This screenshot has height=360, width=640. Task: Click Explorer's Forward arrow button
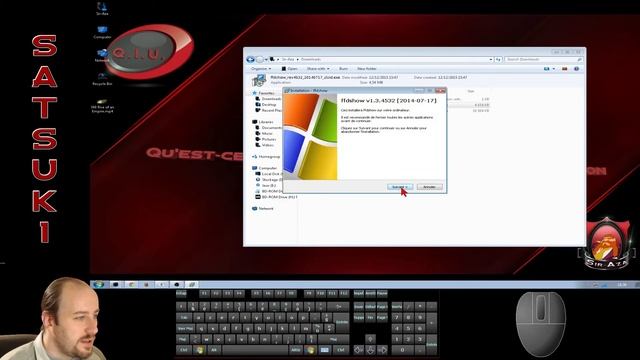click(x=260, y=60)
